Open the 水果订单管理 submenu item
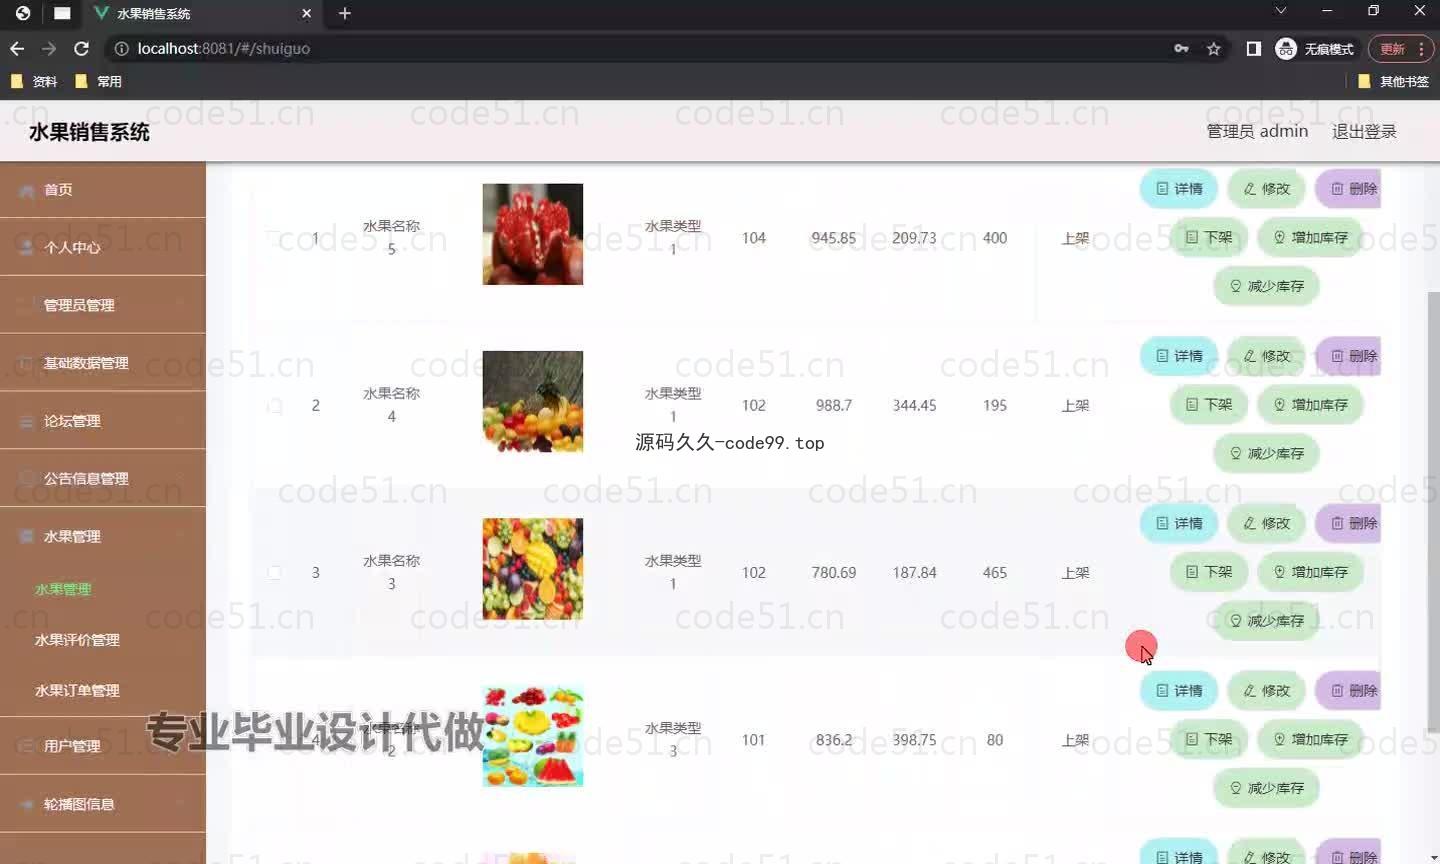 pos(77,691)
